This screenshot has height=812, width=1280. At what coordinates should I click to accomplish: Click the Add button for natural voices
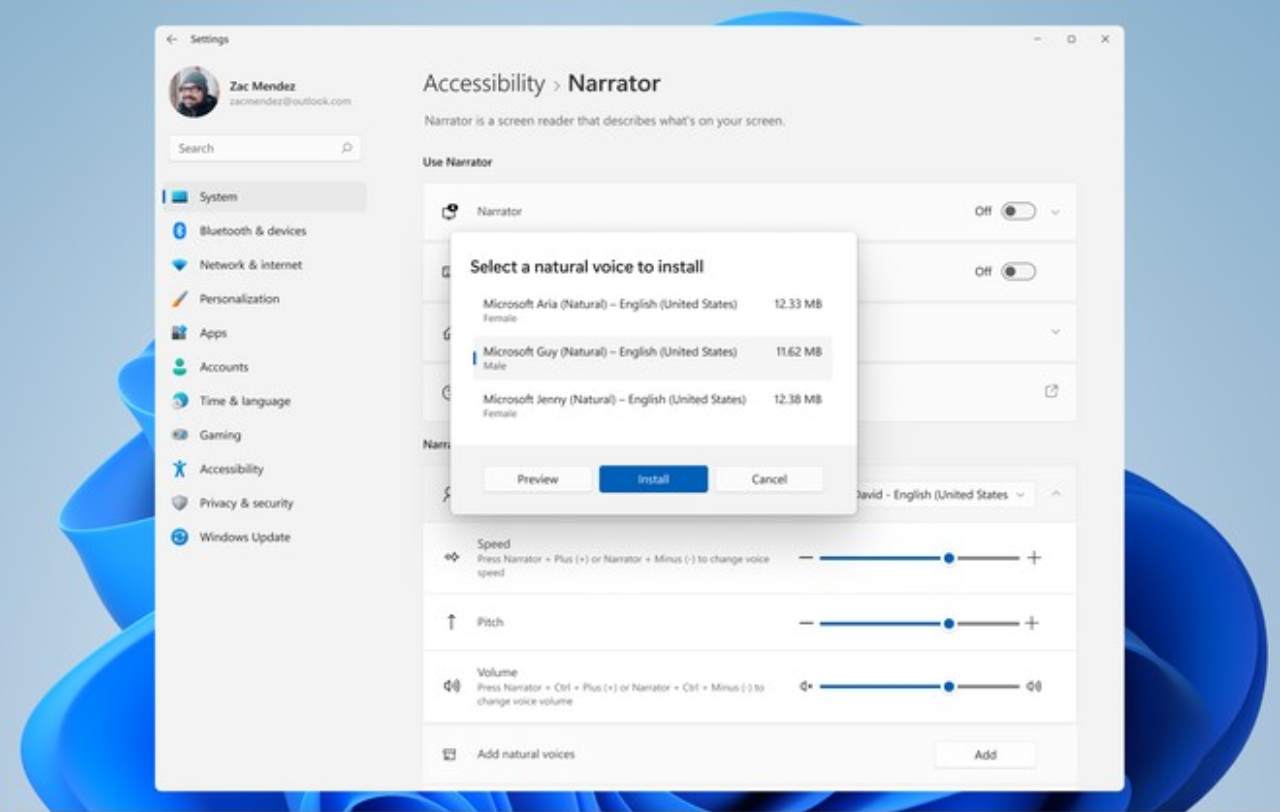985,755
